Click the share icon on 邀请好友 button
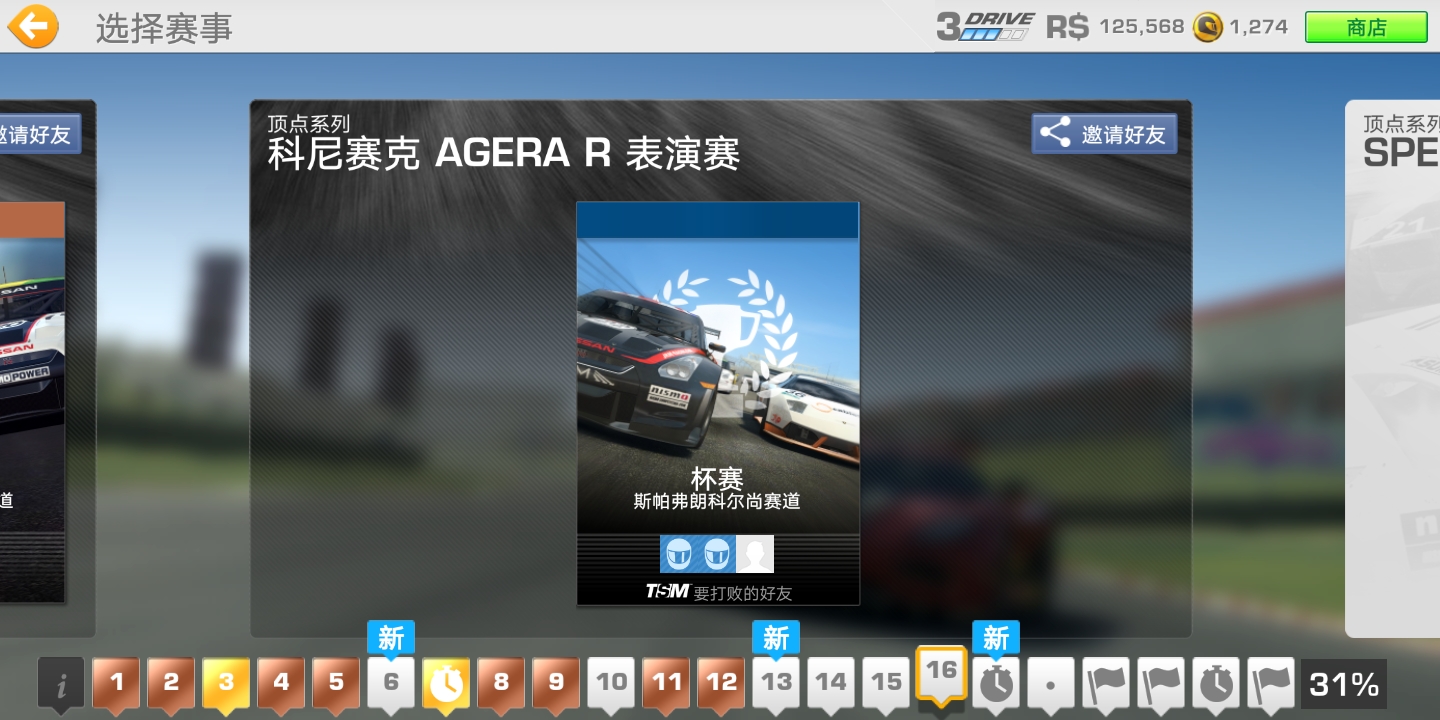The width and height of the screenshot is (1440, 720). pos(1055,133)
